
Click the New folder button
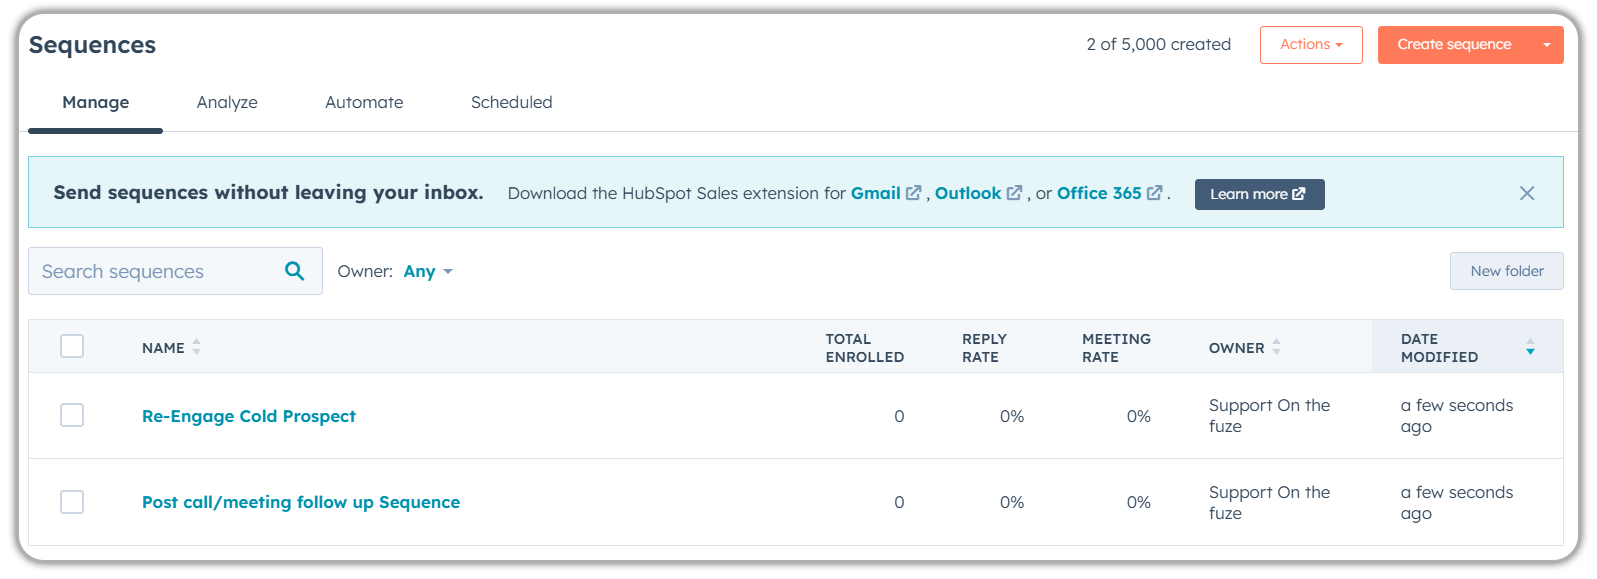1506,271
